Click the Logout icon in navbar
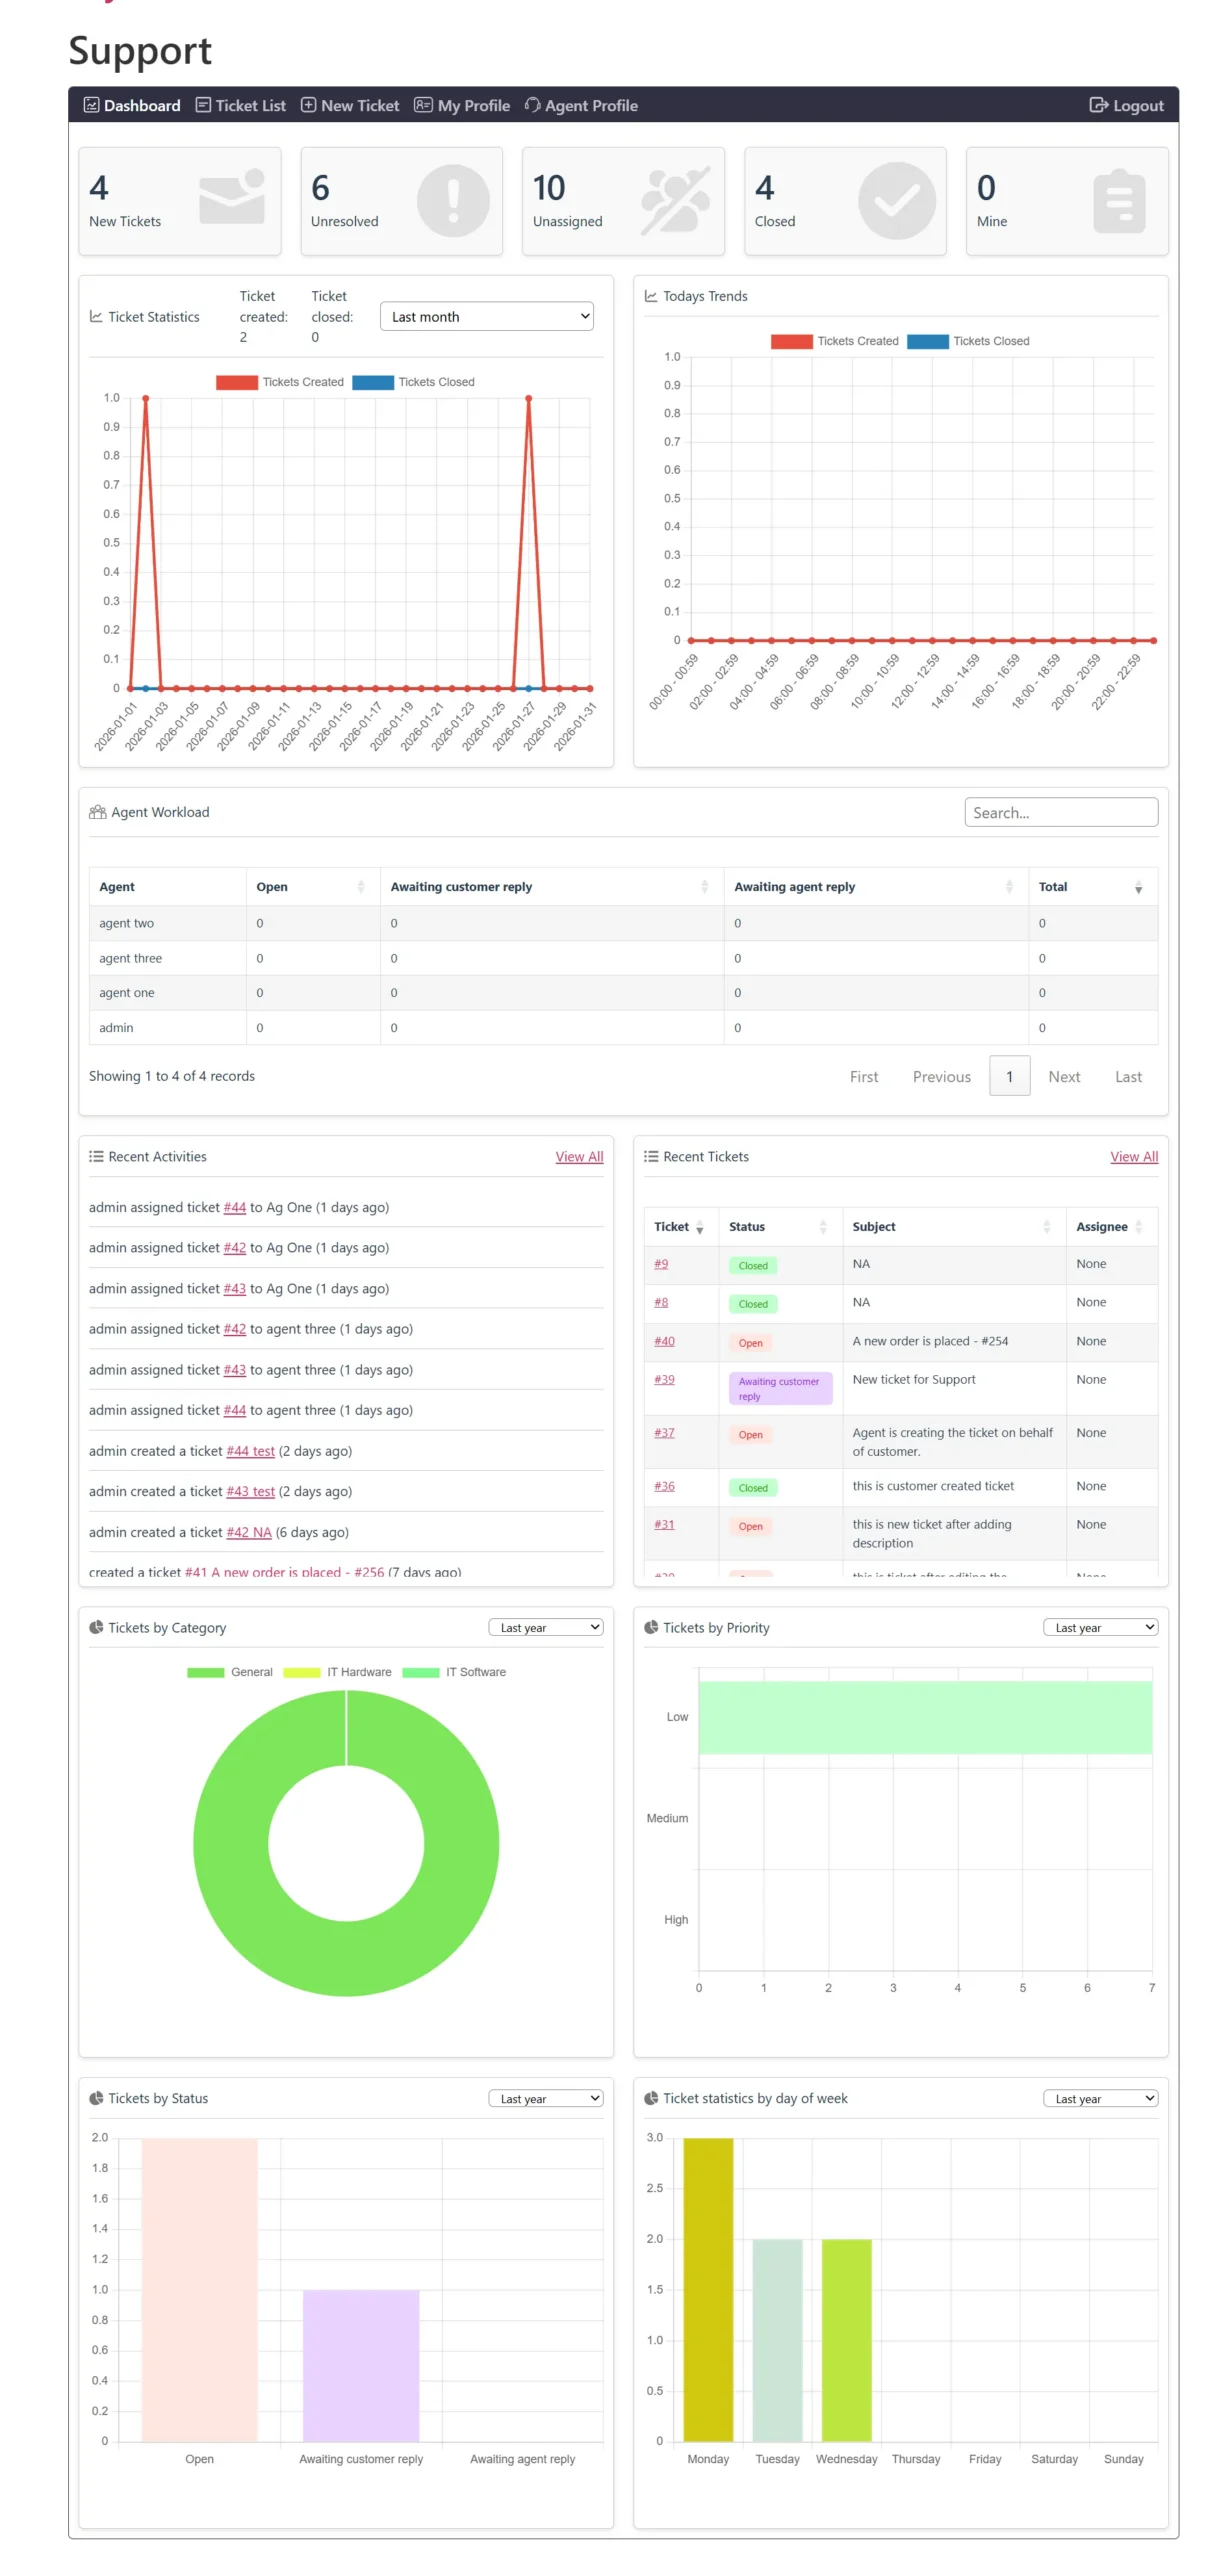This screenshot has width=1232, height=2560. tap(1097, 105)
